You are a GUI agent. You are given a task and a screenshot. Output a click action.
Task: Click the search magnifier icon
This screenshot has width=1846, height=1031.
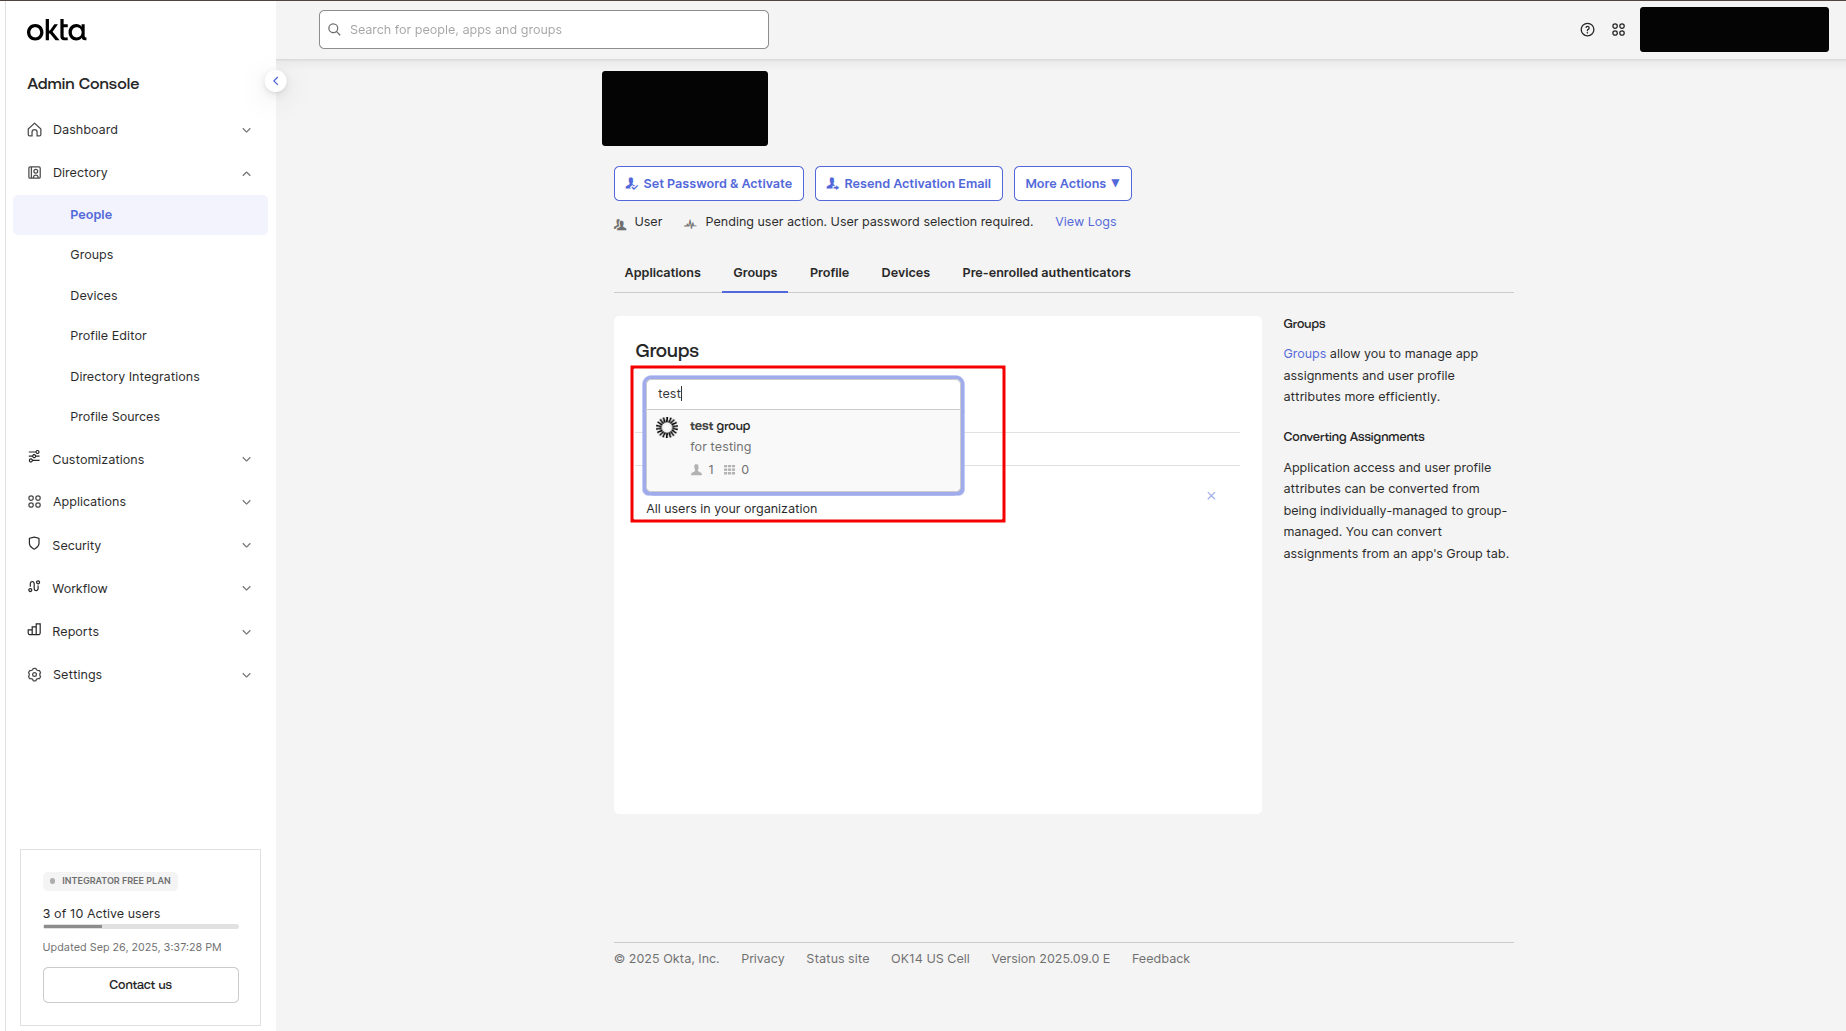coord(335,30)
